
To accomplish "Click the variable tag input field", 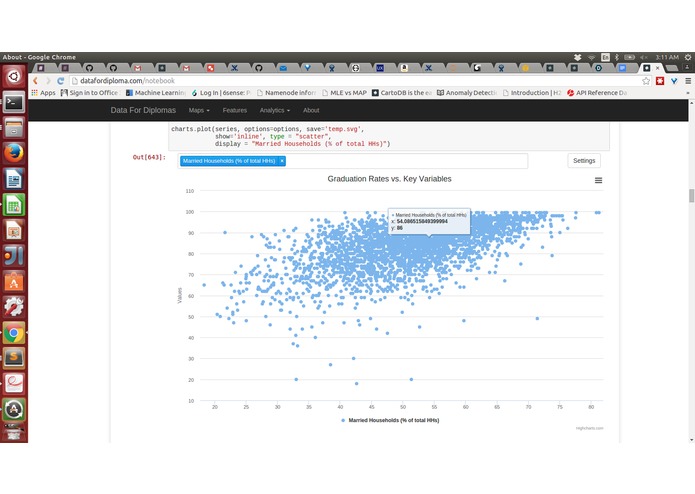I will 353,161.
